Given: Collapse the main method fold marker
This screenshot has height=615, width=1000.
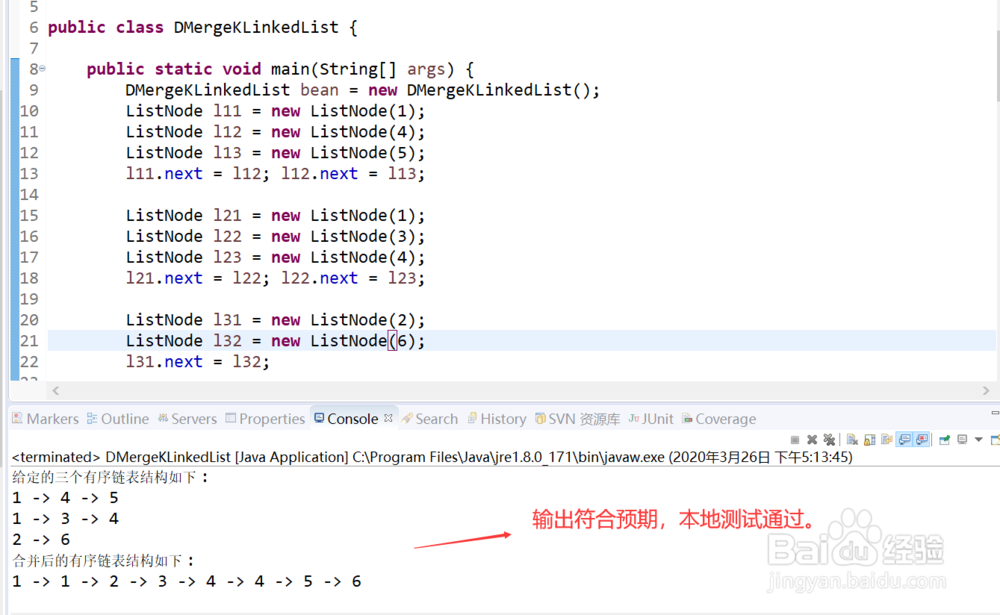Looking at the screenshot, I should point(43,68).
